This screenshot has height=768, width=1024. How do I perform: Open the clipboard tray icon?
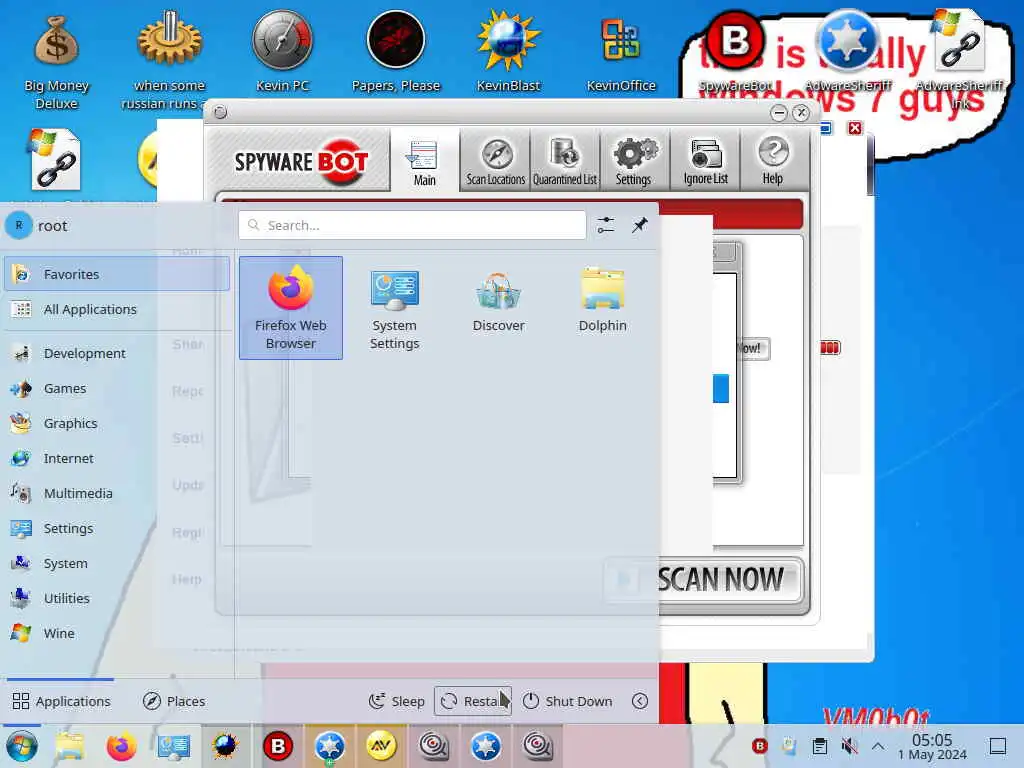(820, 746)
